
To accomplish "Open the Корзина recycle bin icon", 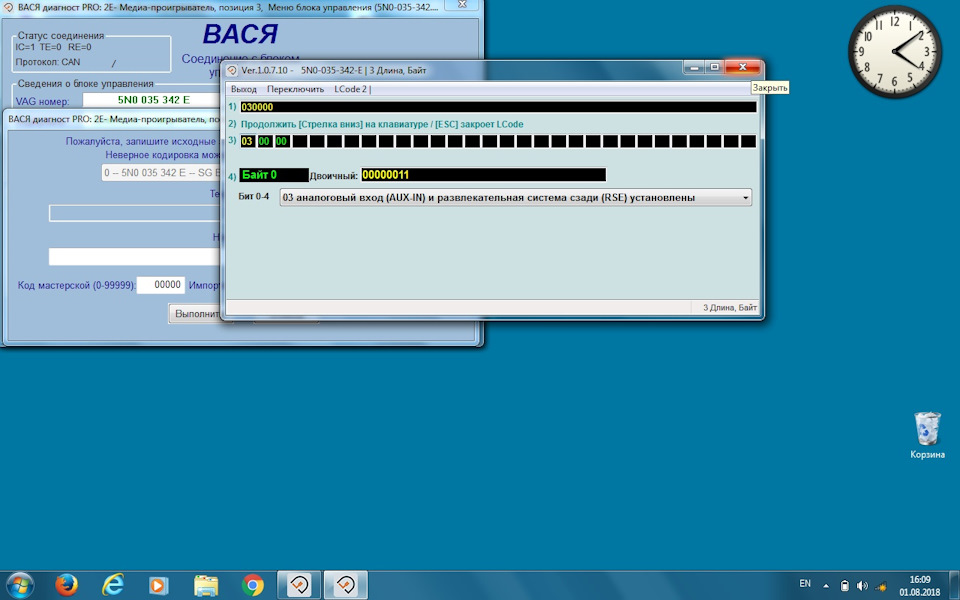I will click(927, 435).
